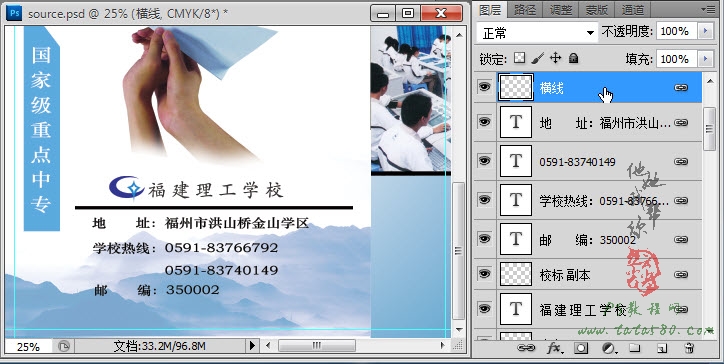
Task: Click link icon on 地址 text layer
Action: [x=681, y=122]
